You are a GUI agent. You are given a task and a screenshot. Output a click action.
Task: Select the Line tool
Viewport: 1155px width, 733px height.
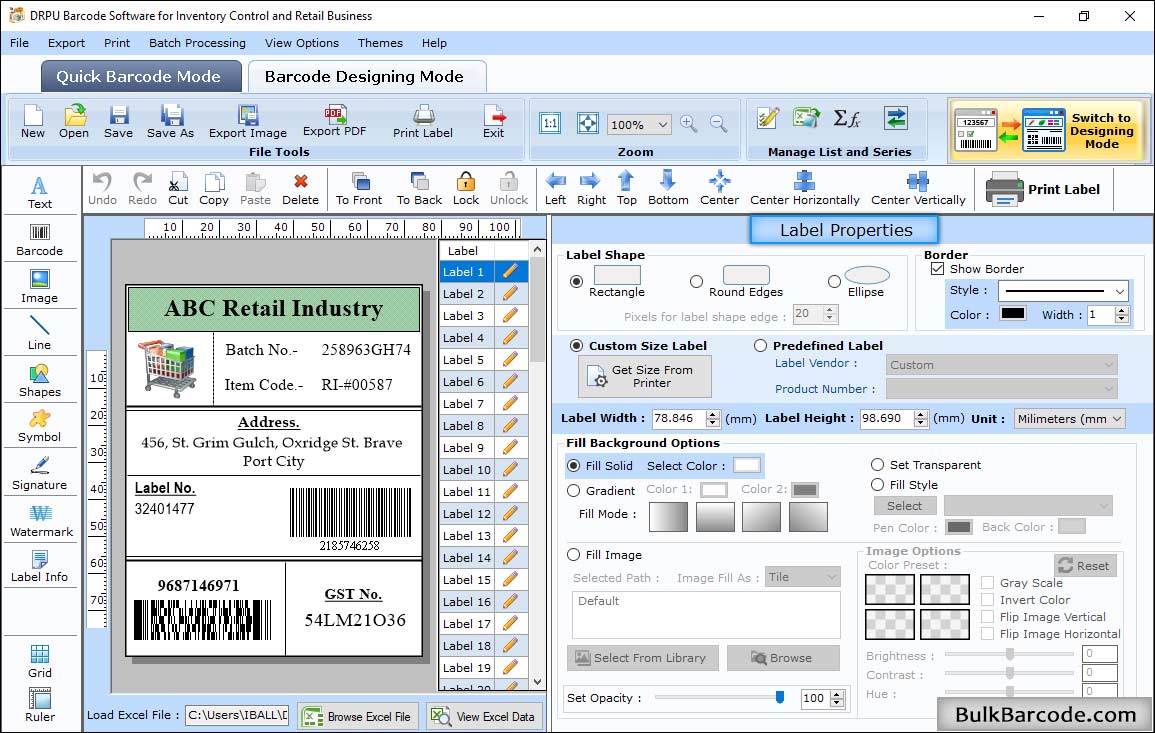40,333
